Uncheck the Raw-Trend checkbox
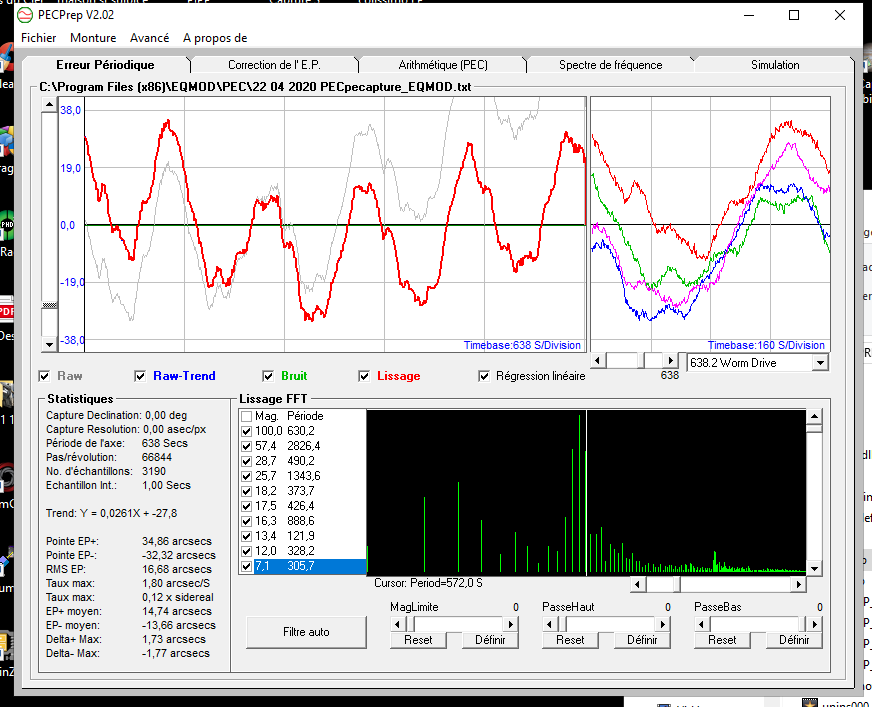Image resolution: width=872 pixels, height=707 pixels. point(140,376)
